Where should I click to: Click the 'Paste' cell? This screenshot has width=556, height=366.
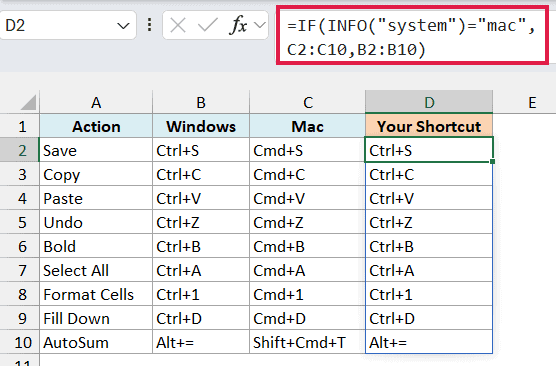[96, 198]
